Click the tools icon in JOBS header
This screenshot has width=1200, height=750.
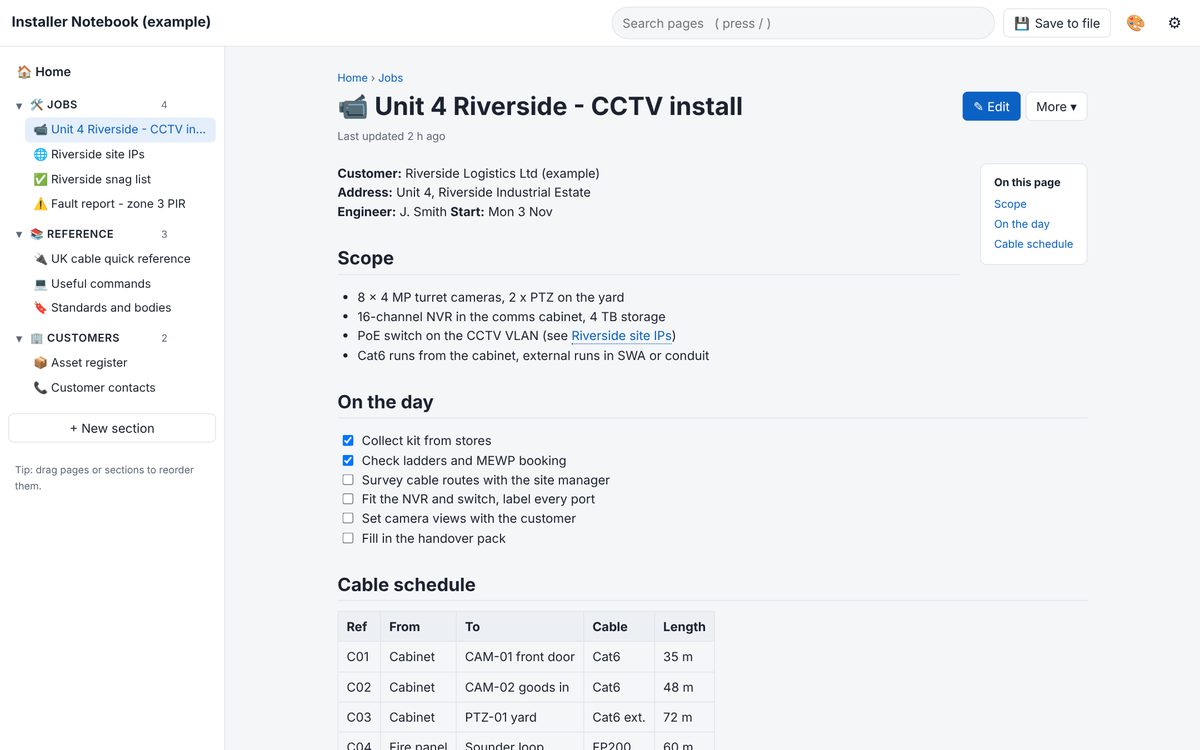click(x=37, y=105)
